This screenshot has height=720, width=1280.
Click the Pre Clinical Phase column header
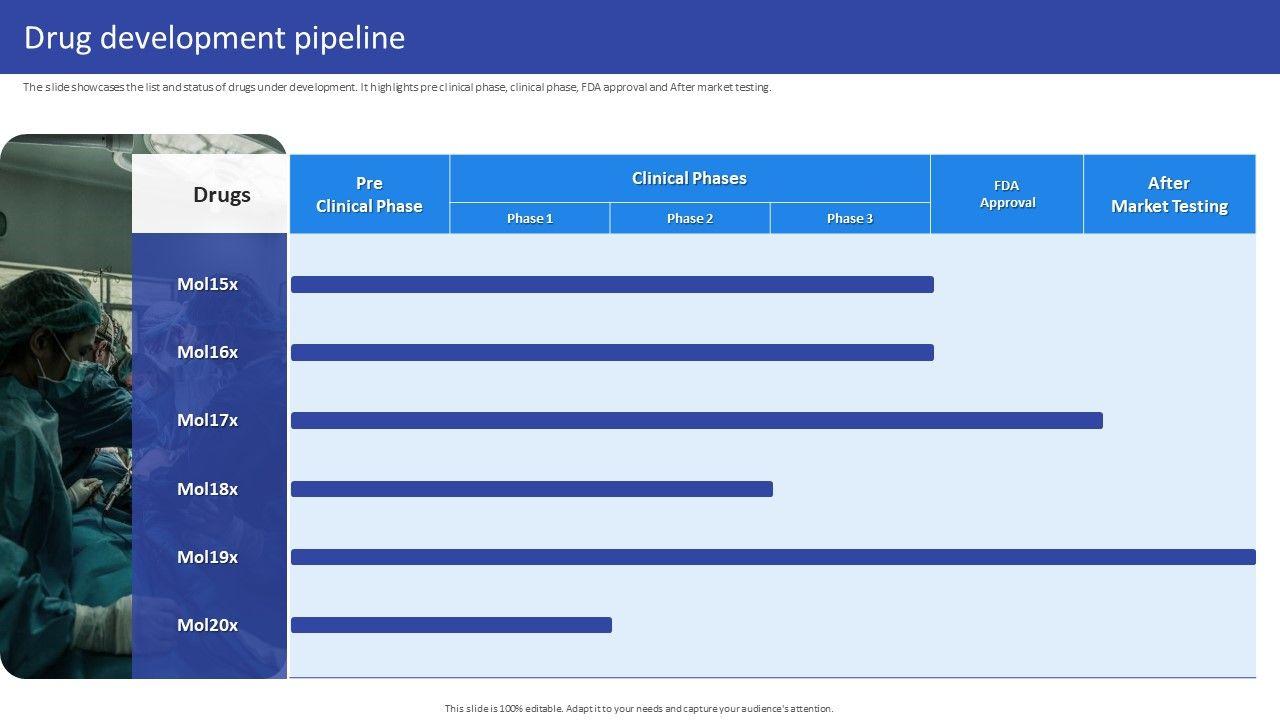coord(369,195)
